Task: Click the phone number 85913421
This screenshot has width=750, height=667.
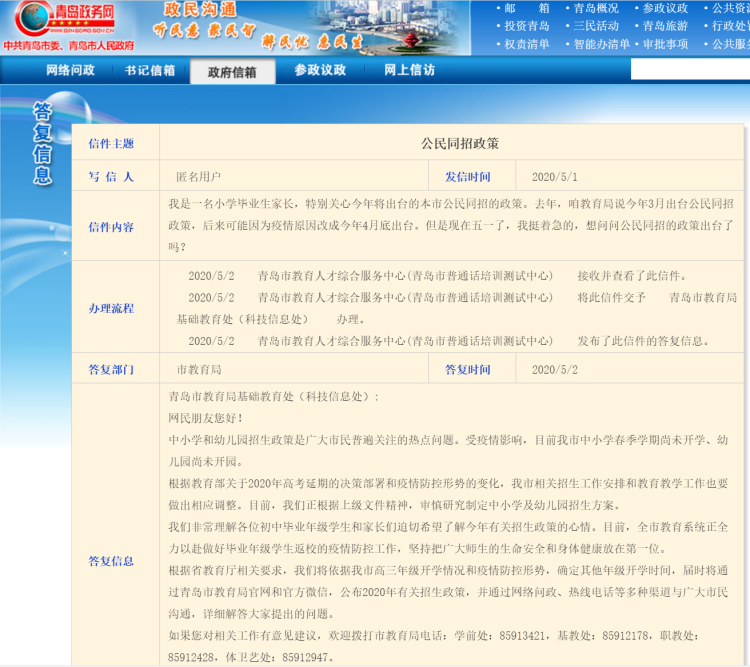Action: point(522,636)
